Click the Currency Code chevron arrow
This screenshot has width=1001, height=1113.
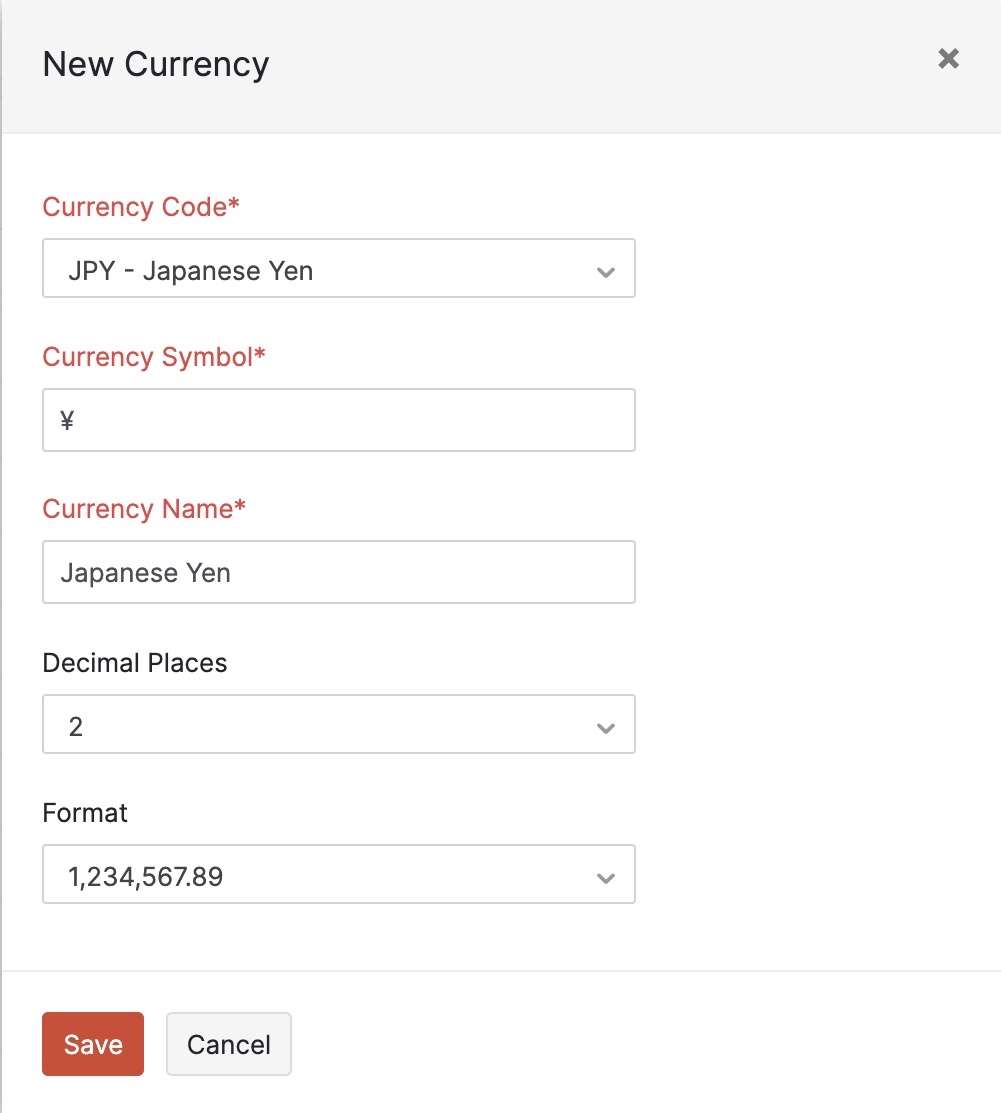(x=605, y=269)
